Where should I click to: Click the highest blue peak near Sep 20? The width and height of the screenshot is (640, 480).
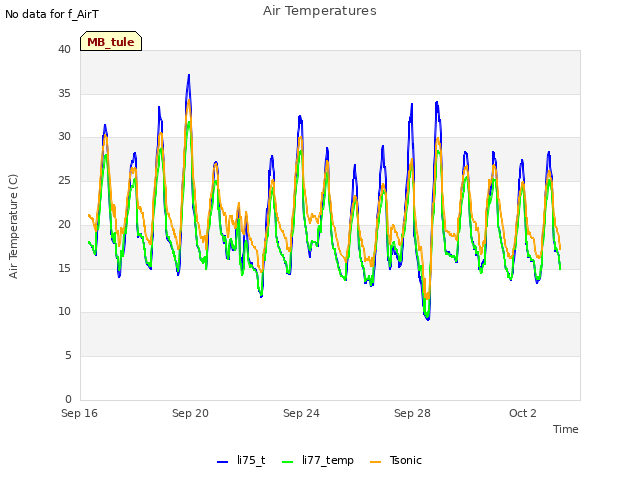[x=189, y=76]
